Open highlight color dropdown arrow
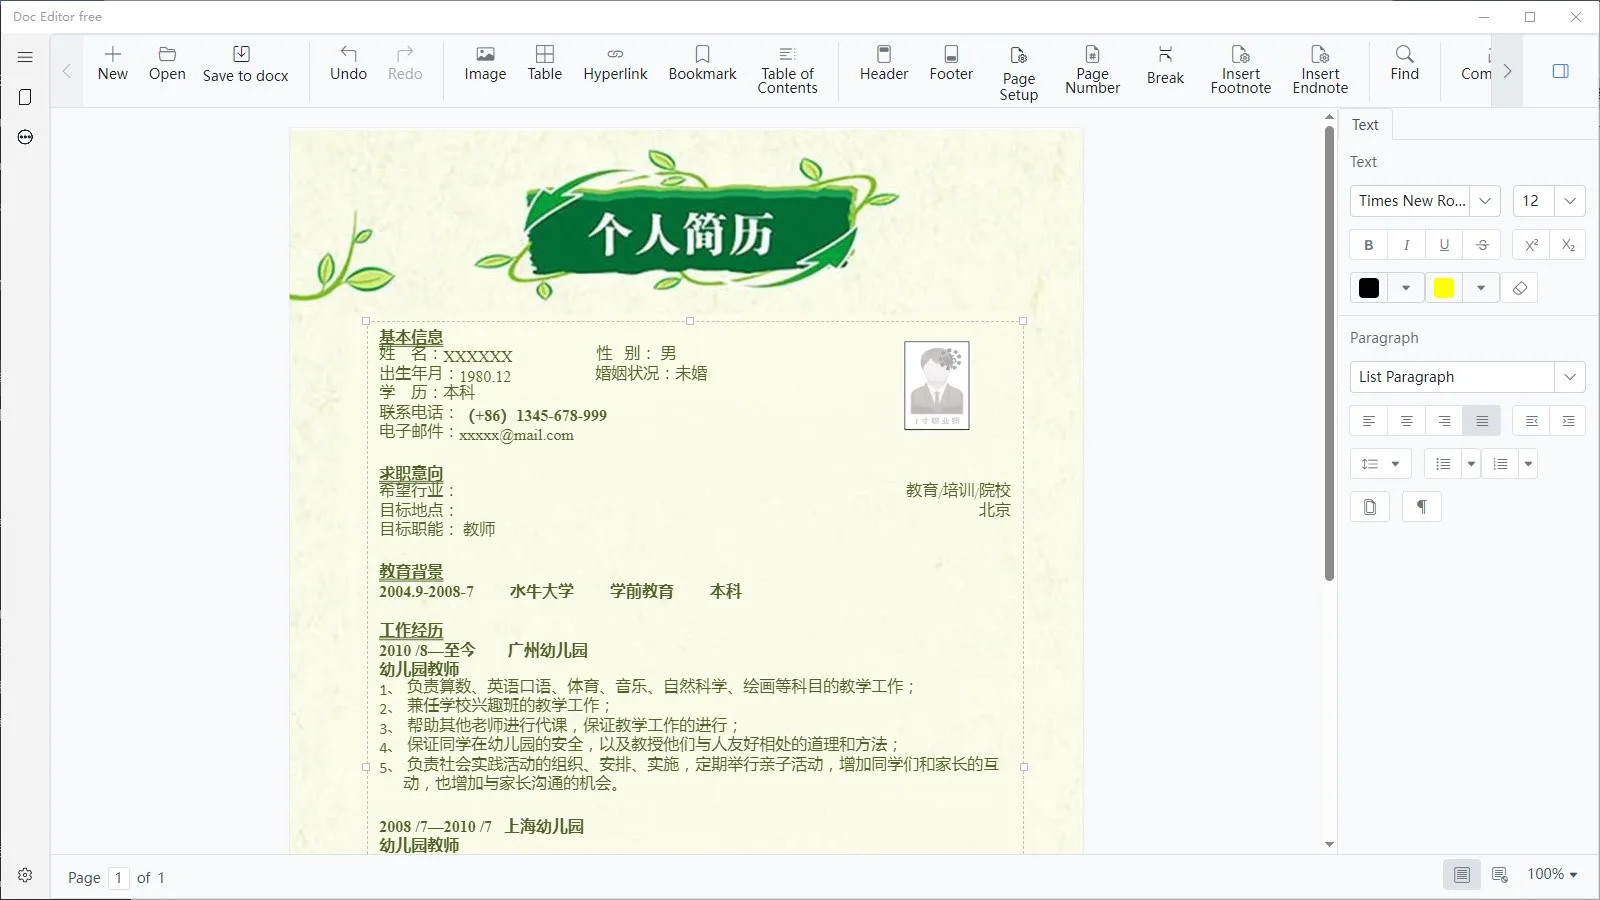The image size is (1600, 900). tap(1481, 288)
